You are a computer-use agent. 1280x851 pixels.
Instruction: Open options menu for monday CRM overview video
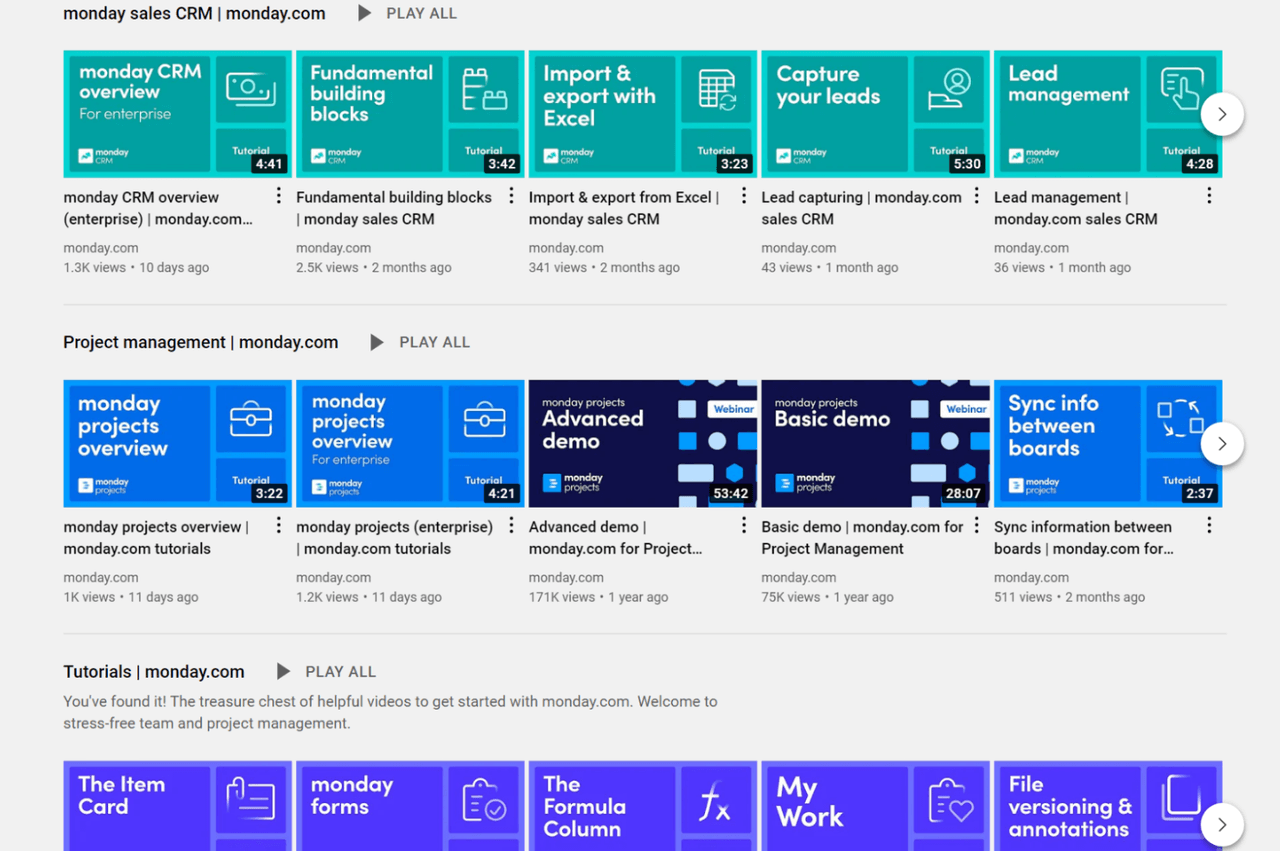tap(279, 196)
